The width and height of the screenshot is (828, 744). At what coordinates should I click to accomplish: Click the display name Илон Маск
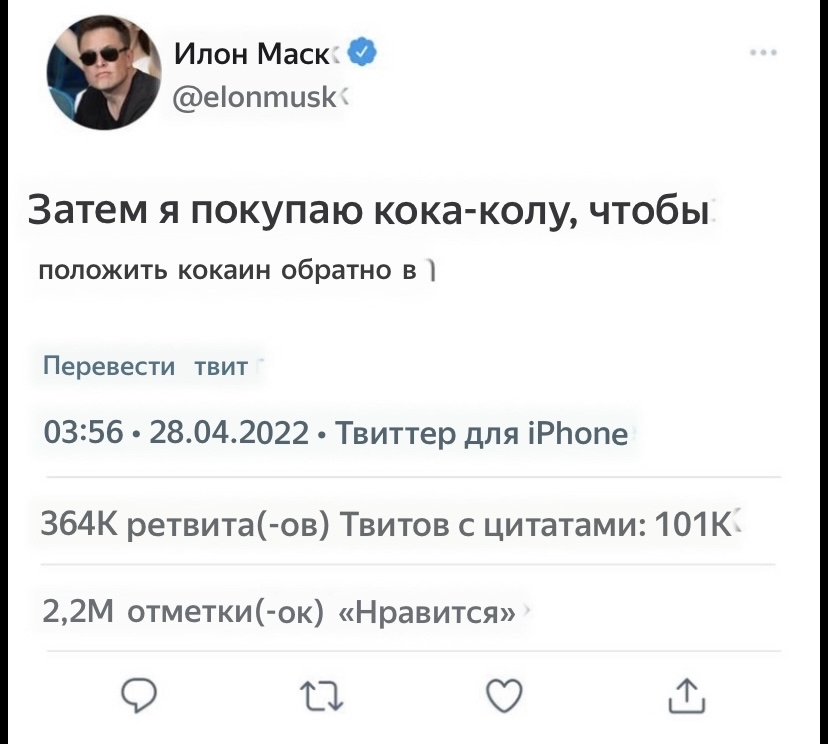250,54
